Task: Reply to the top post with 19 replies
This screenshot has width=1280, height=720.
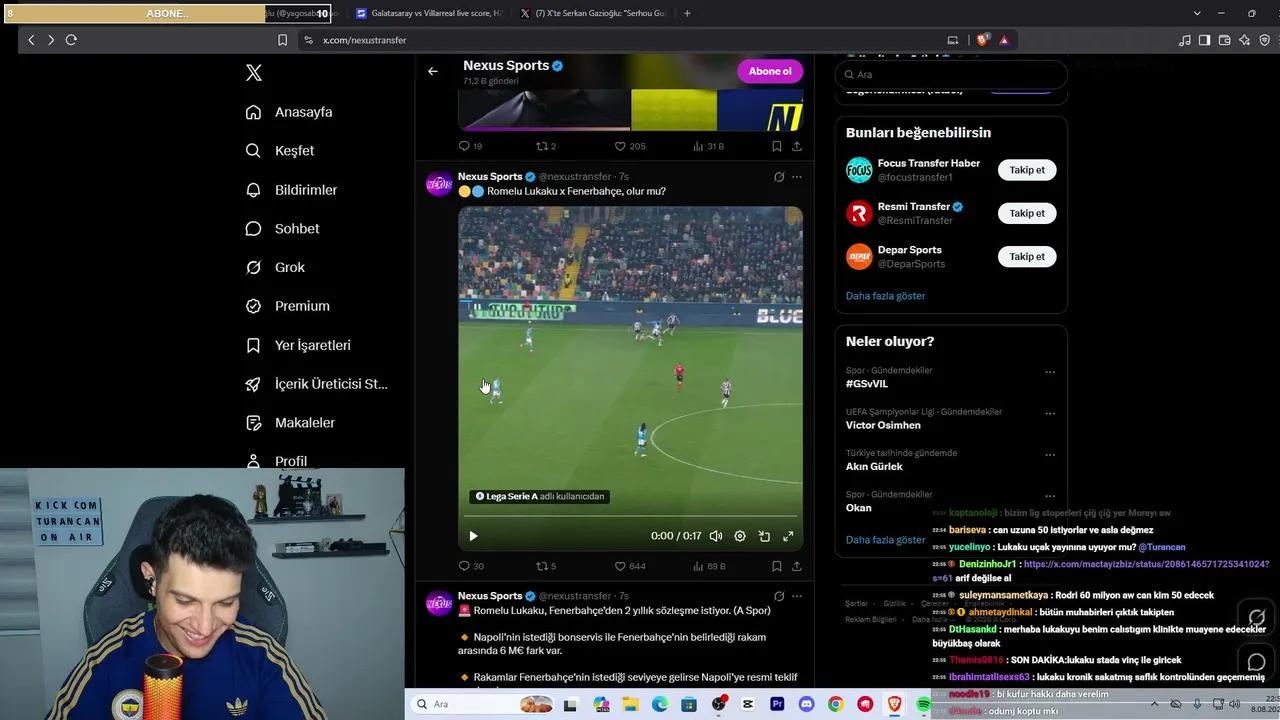Action: click(x=470, y=146)
